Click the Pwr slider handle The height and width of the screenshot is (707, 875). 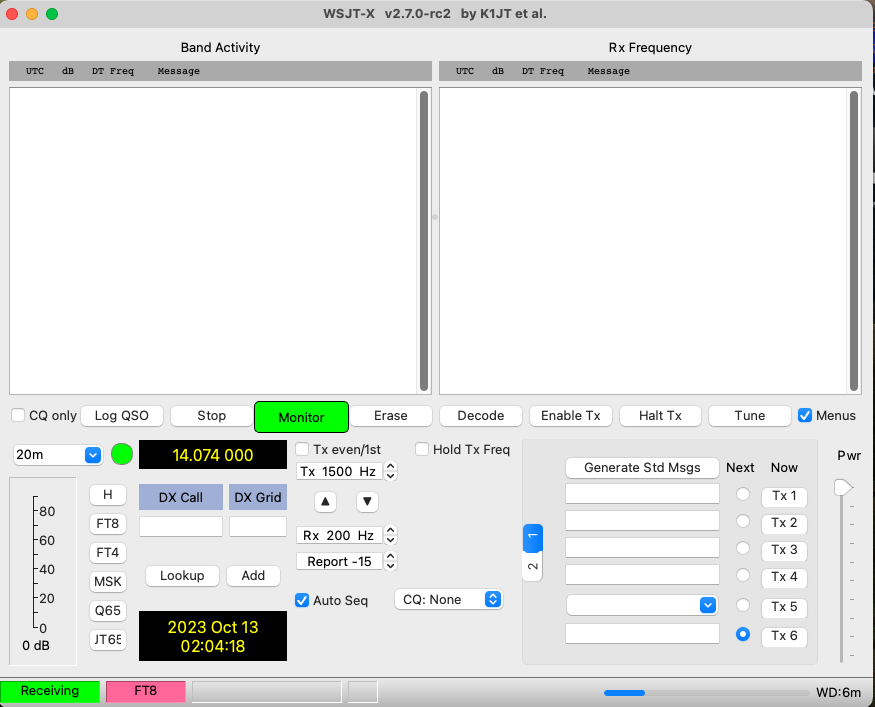coord(843,488)
